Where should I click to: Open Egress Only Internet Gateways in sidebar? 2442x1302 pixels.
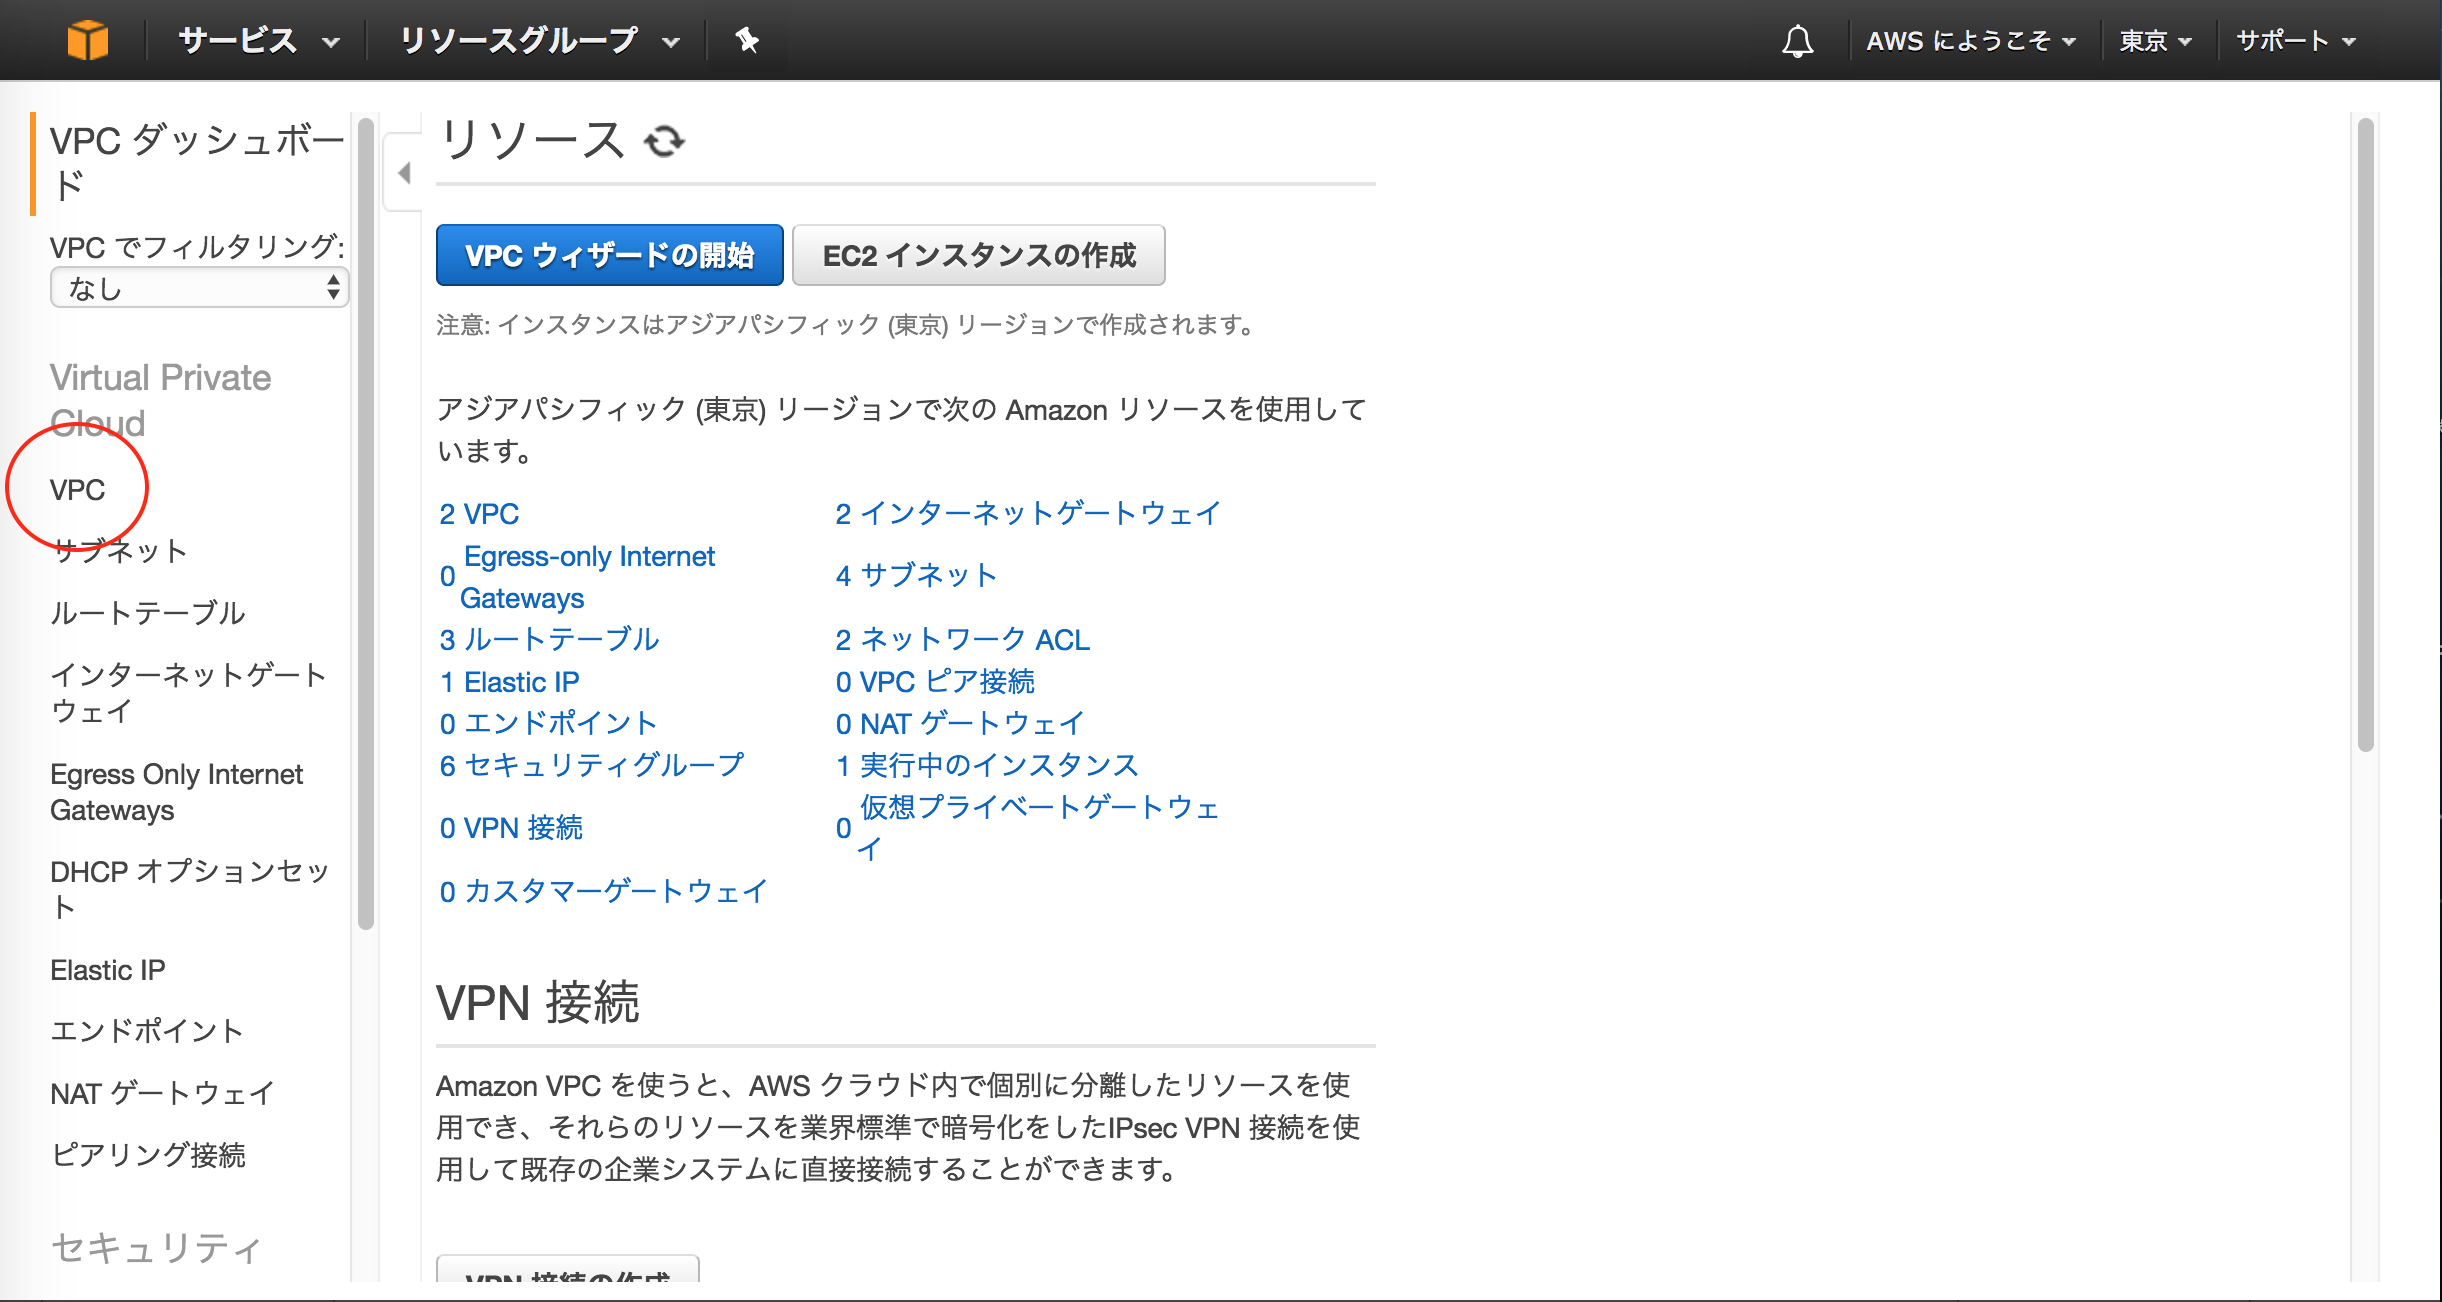tap(176, 792)
